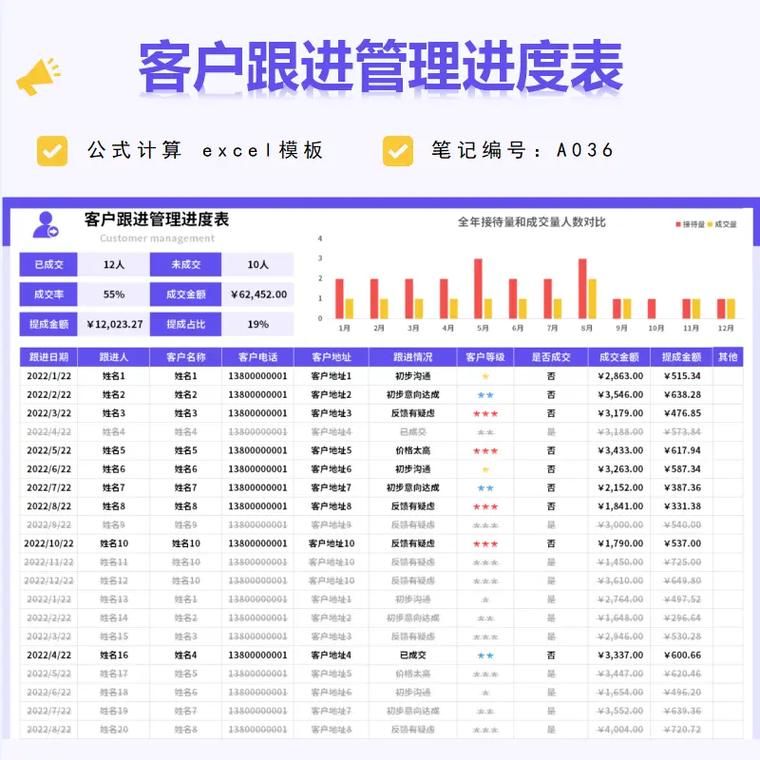Select the amount cell ¥3,337.00
Viewport: 760px width, 760px height.
click(619, 655)
